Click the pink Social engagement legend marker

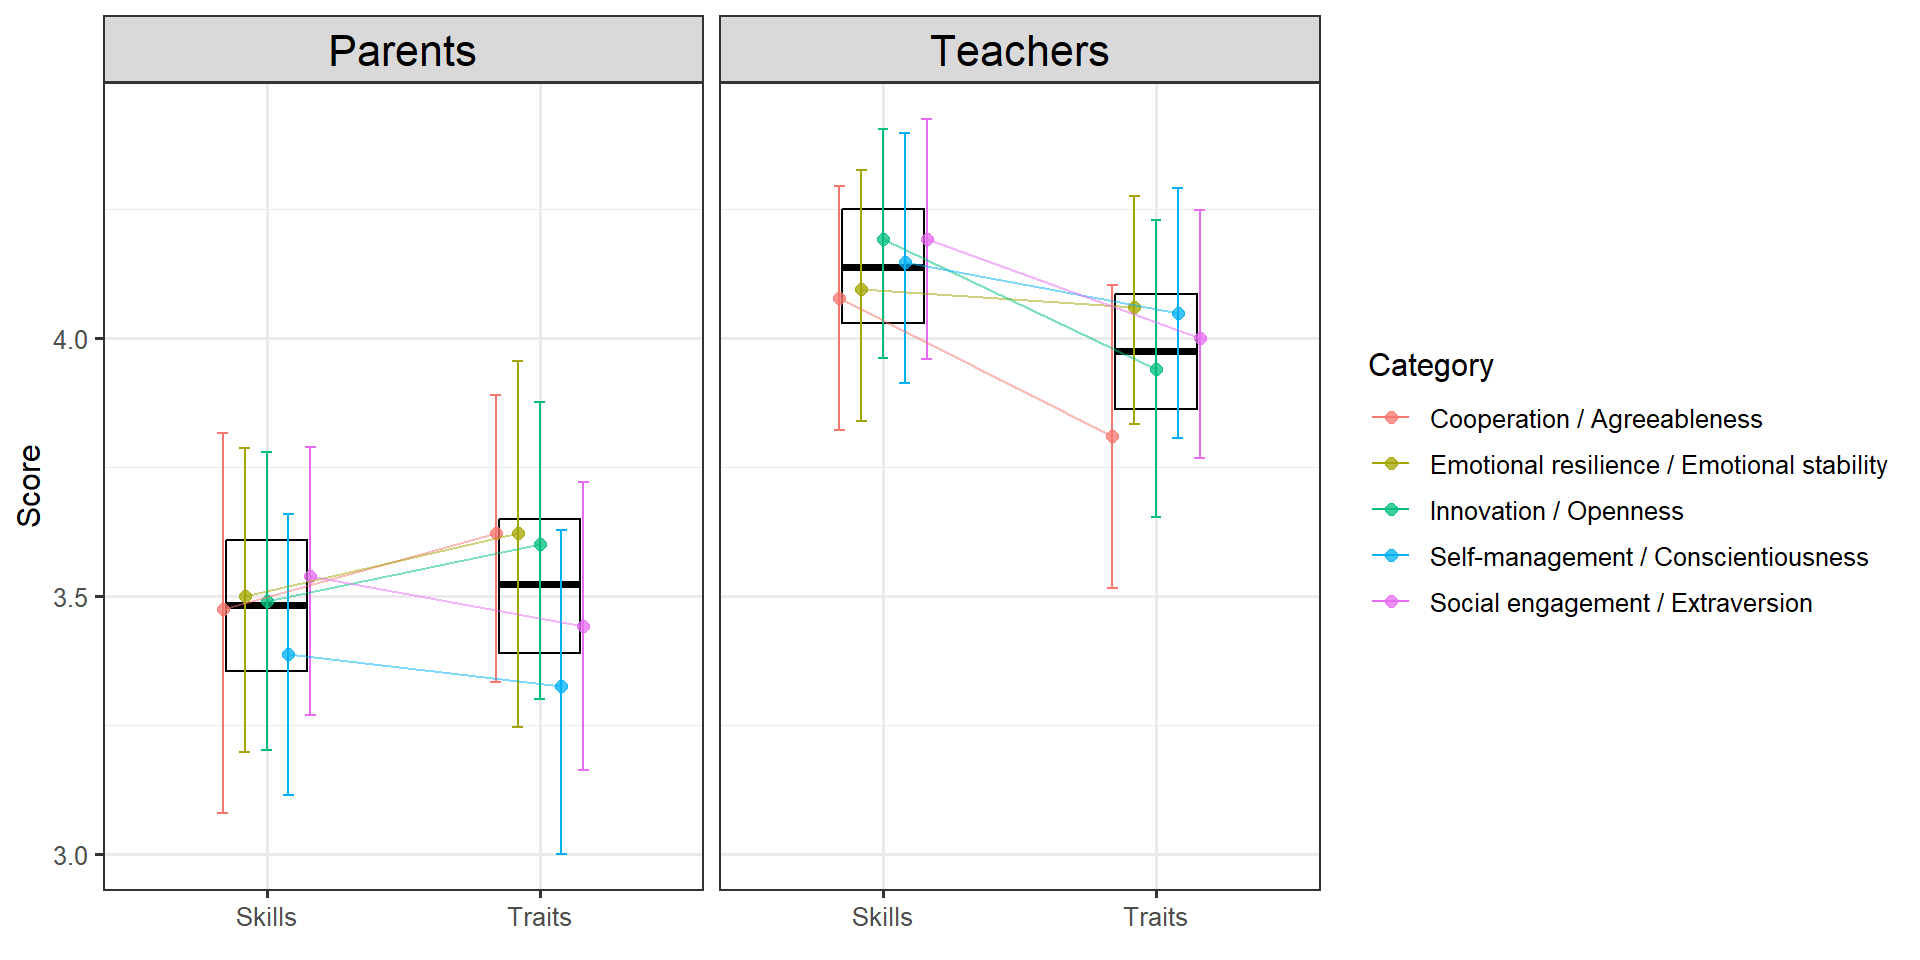tap(1390, 602)
